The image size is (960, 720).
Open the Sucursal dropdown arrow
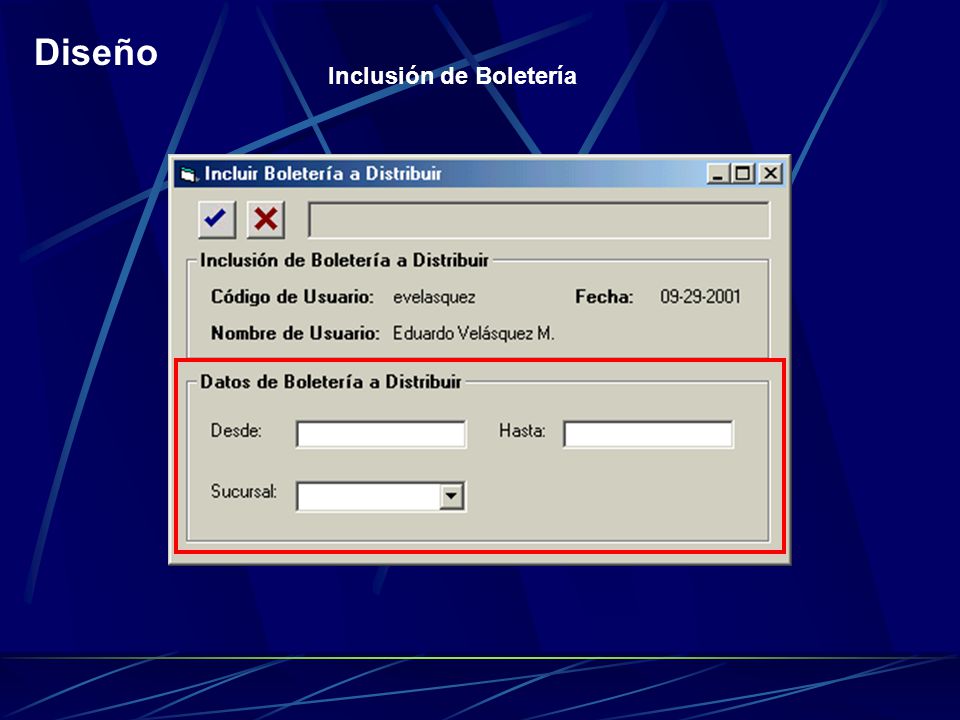pyautogui.click(x=451, y=496)
